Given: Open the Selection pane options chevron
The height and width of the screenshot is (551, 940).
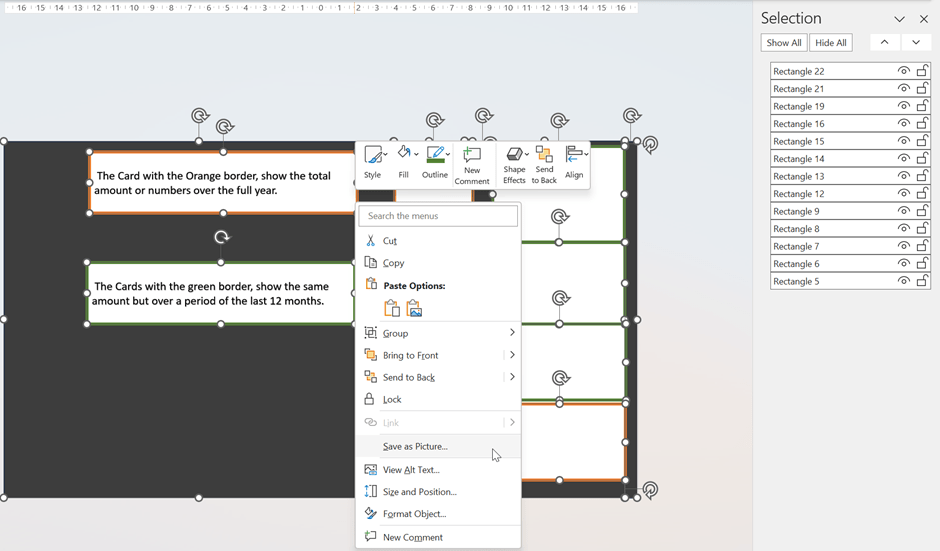Looking at the screenshot, I should [899, 19].
